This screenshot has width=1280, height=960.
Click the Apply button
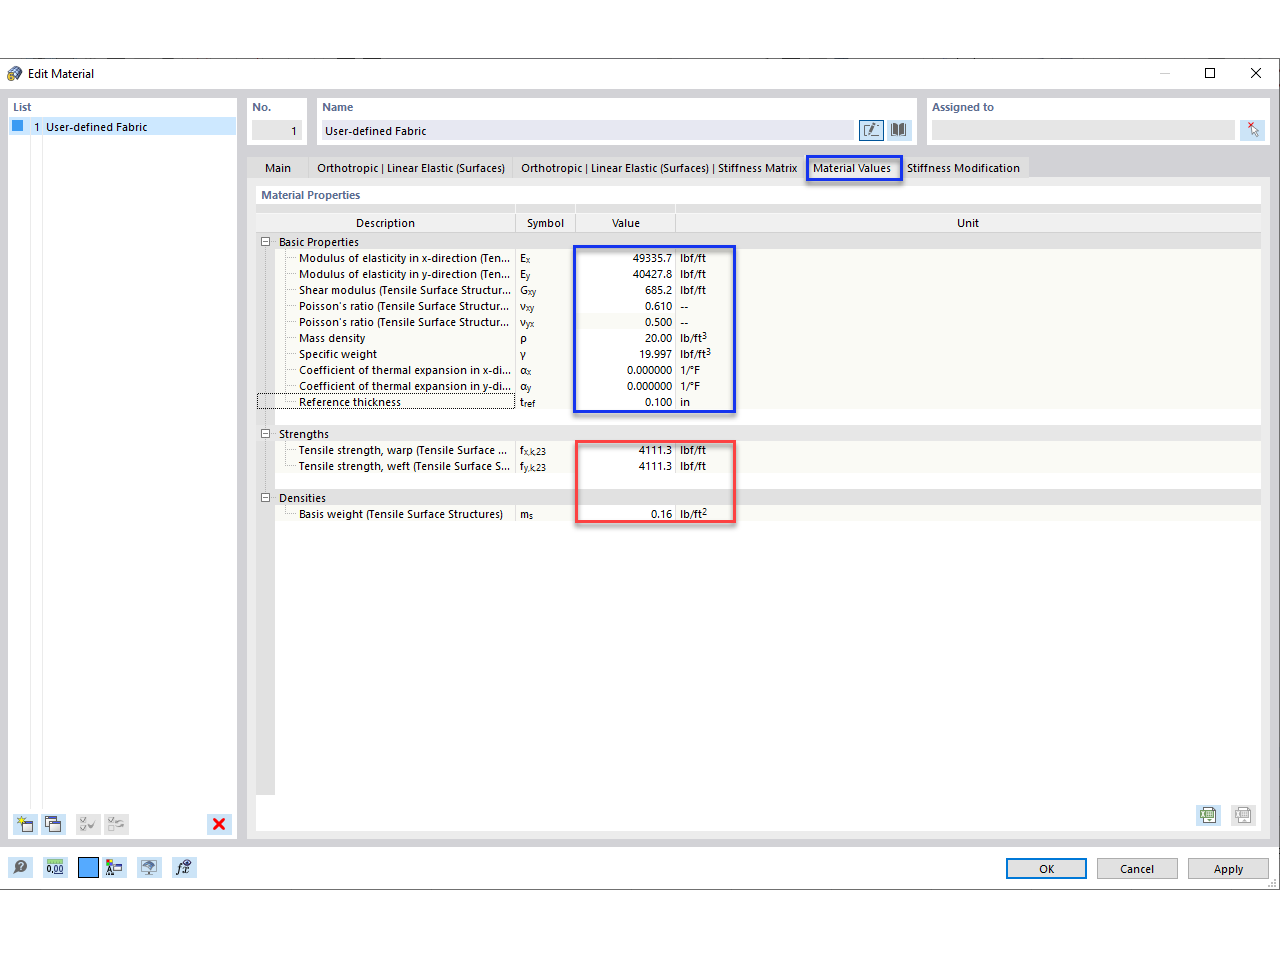click(x=1228, y=869)
